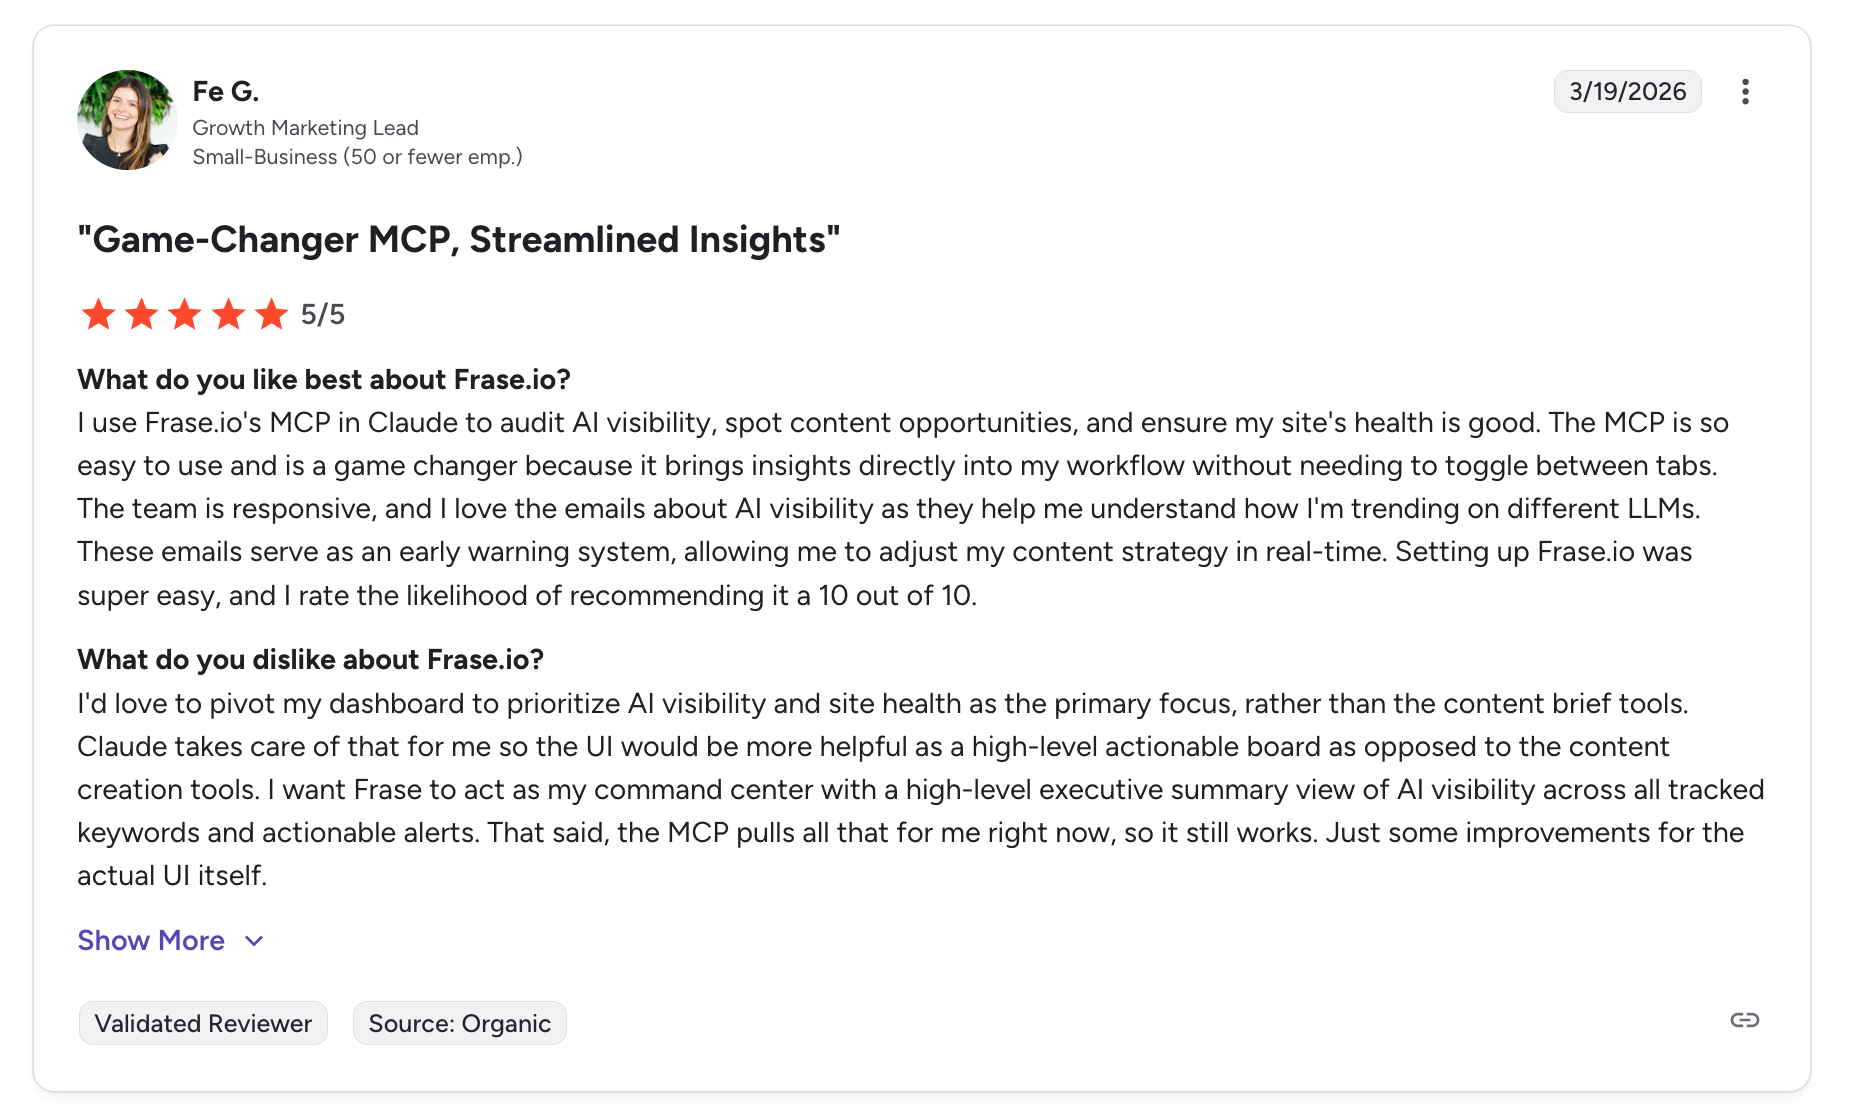The image size is (1852, 1120).
Task: Click the fifth rating star
Action: click(272, 314)
